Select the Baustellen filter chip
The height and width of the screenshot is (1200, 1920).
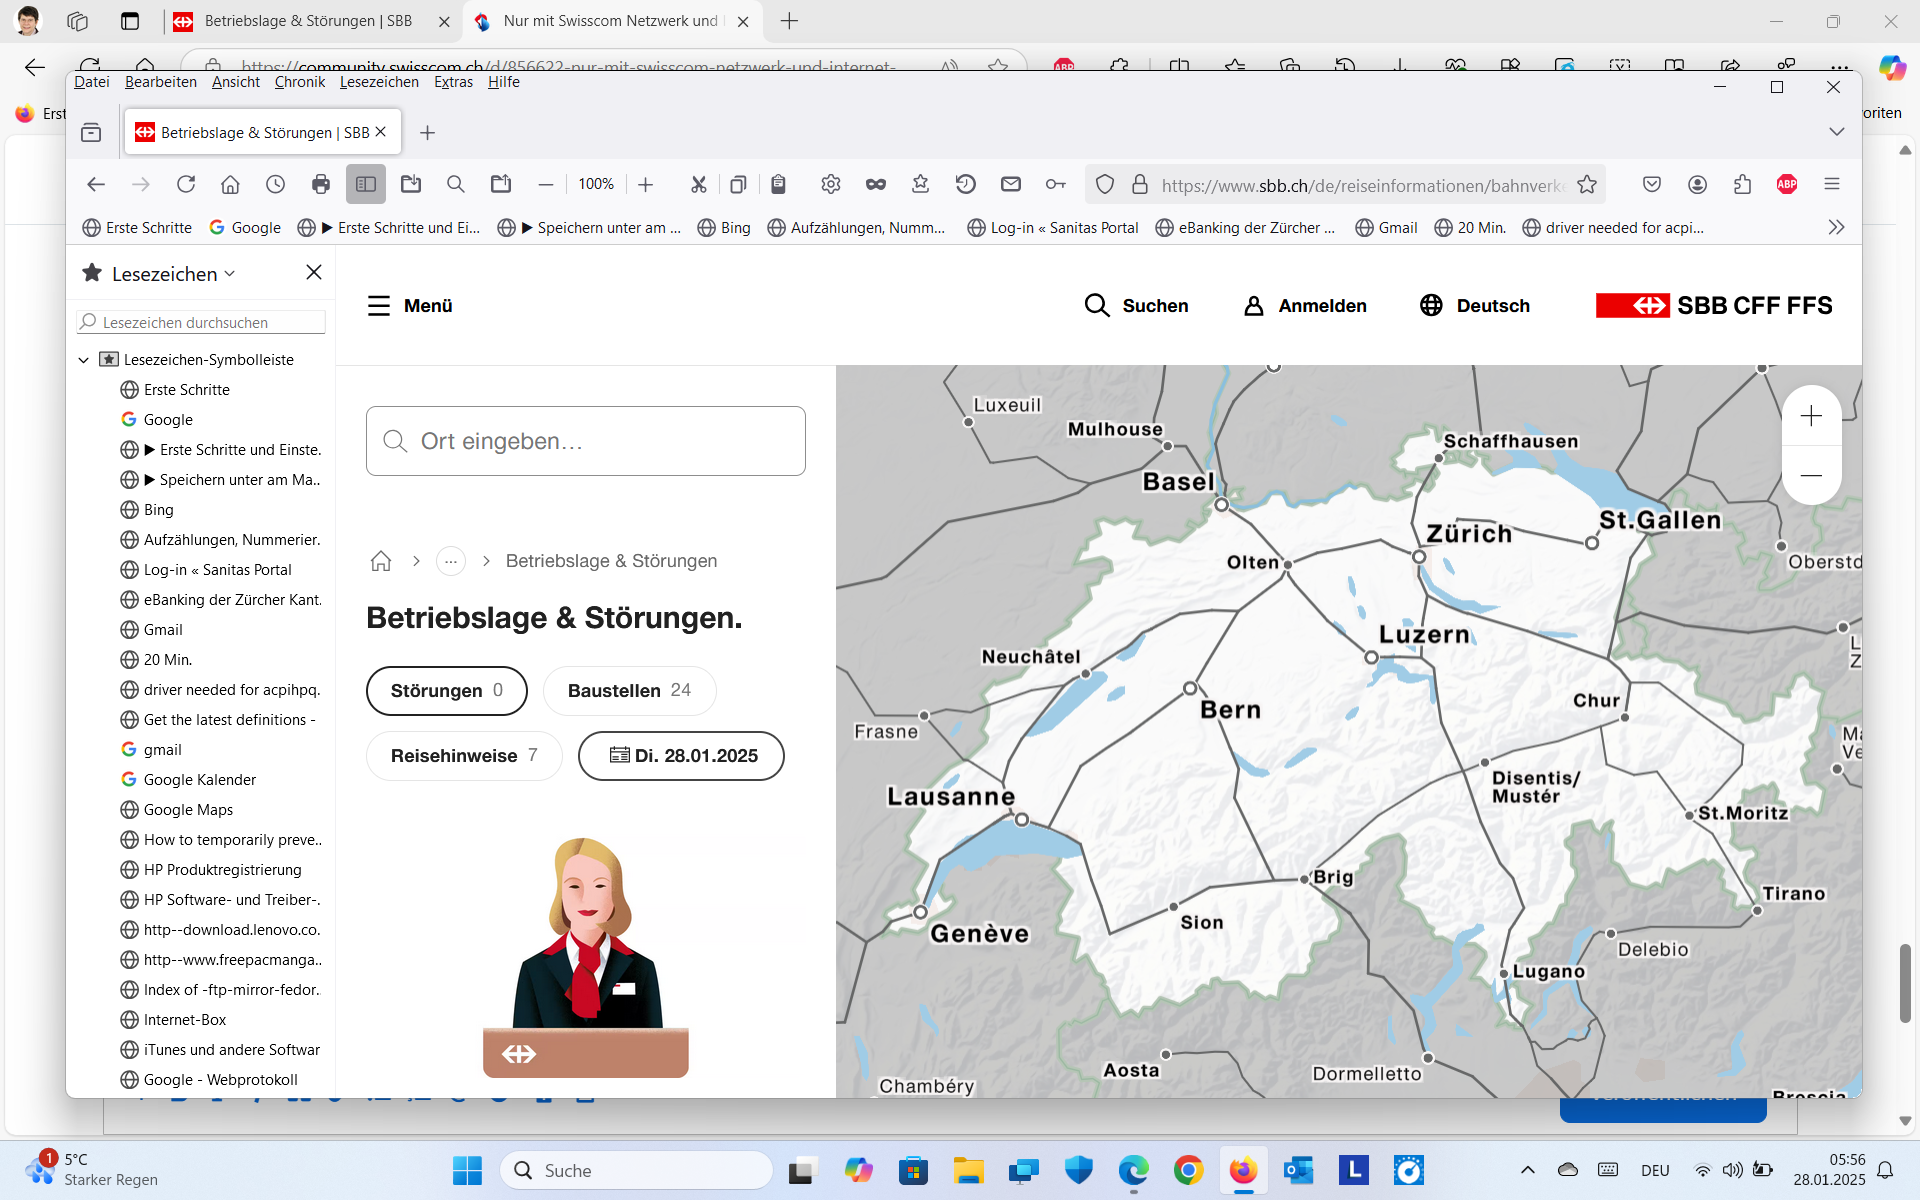[x=629, y=691]
